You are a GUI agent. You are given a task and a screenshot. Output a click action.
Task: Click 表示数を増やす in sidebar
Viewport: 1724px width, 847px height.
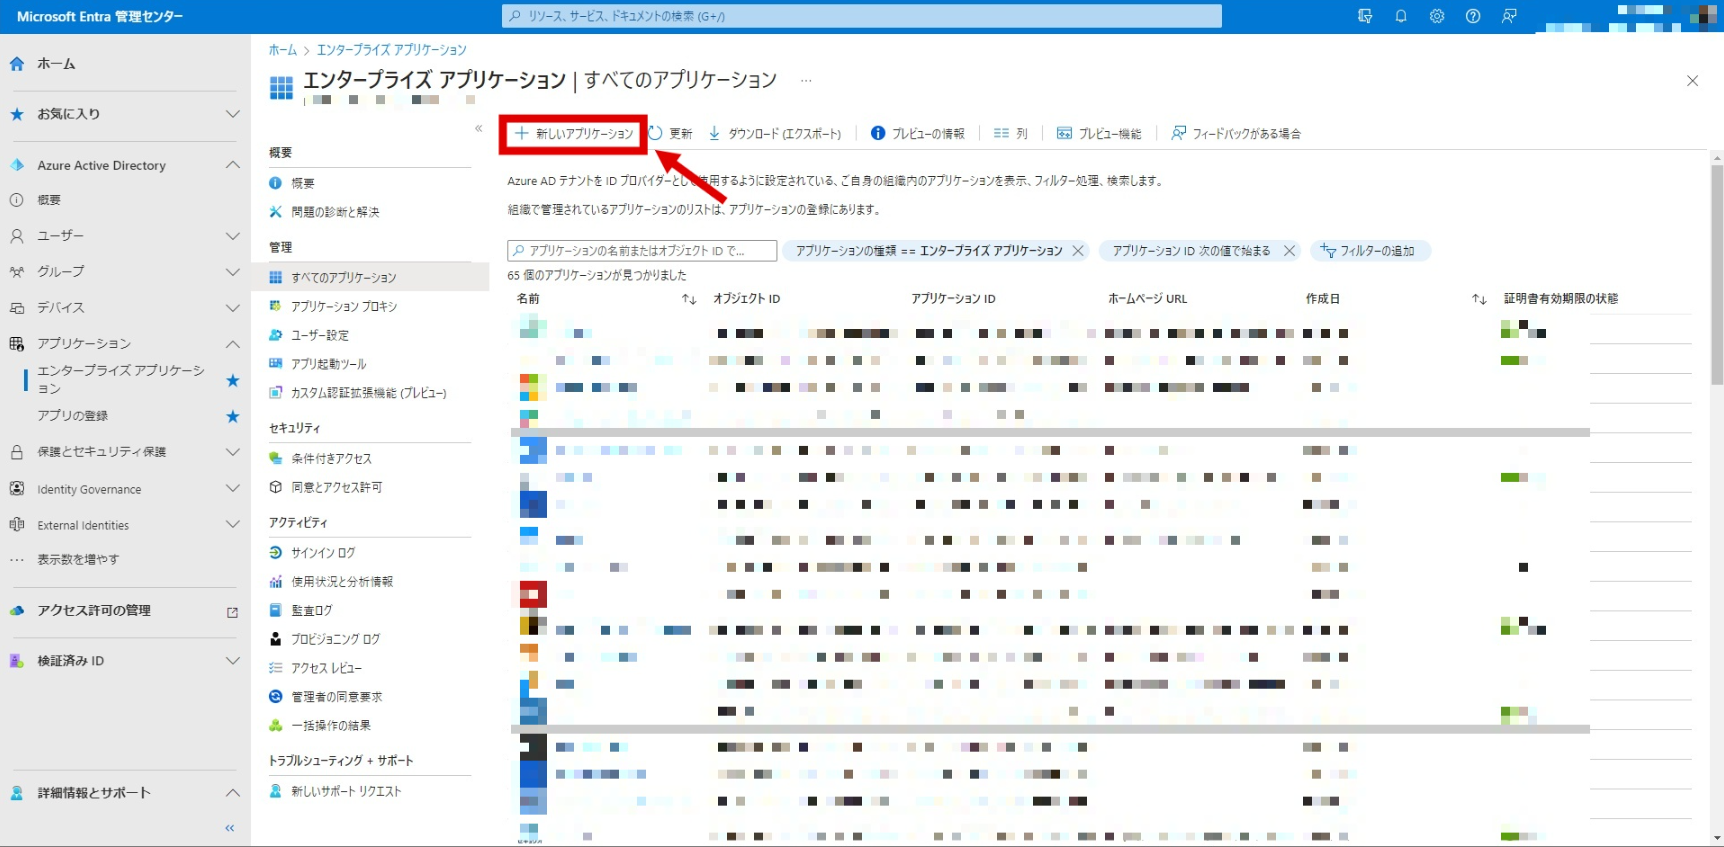[78, 560]
